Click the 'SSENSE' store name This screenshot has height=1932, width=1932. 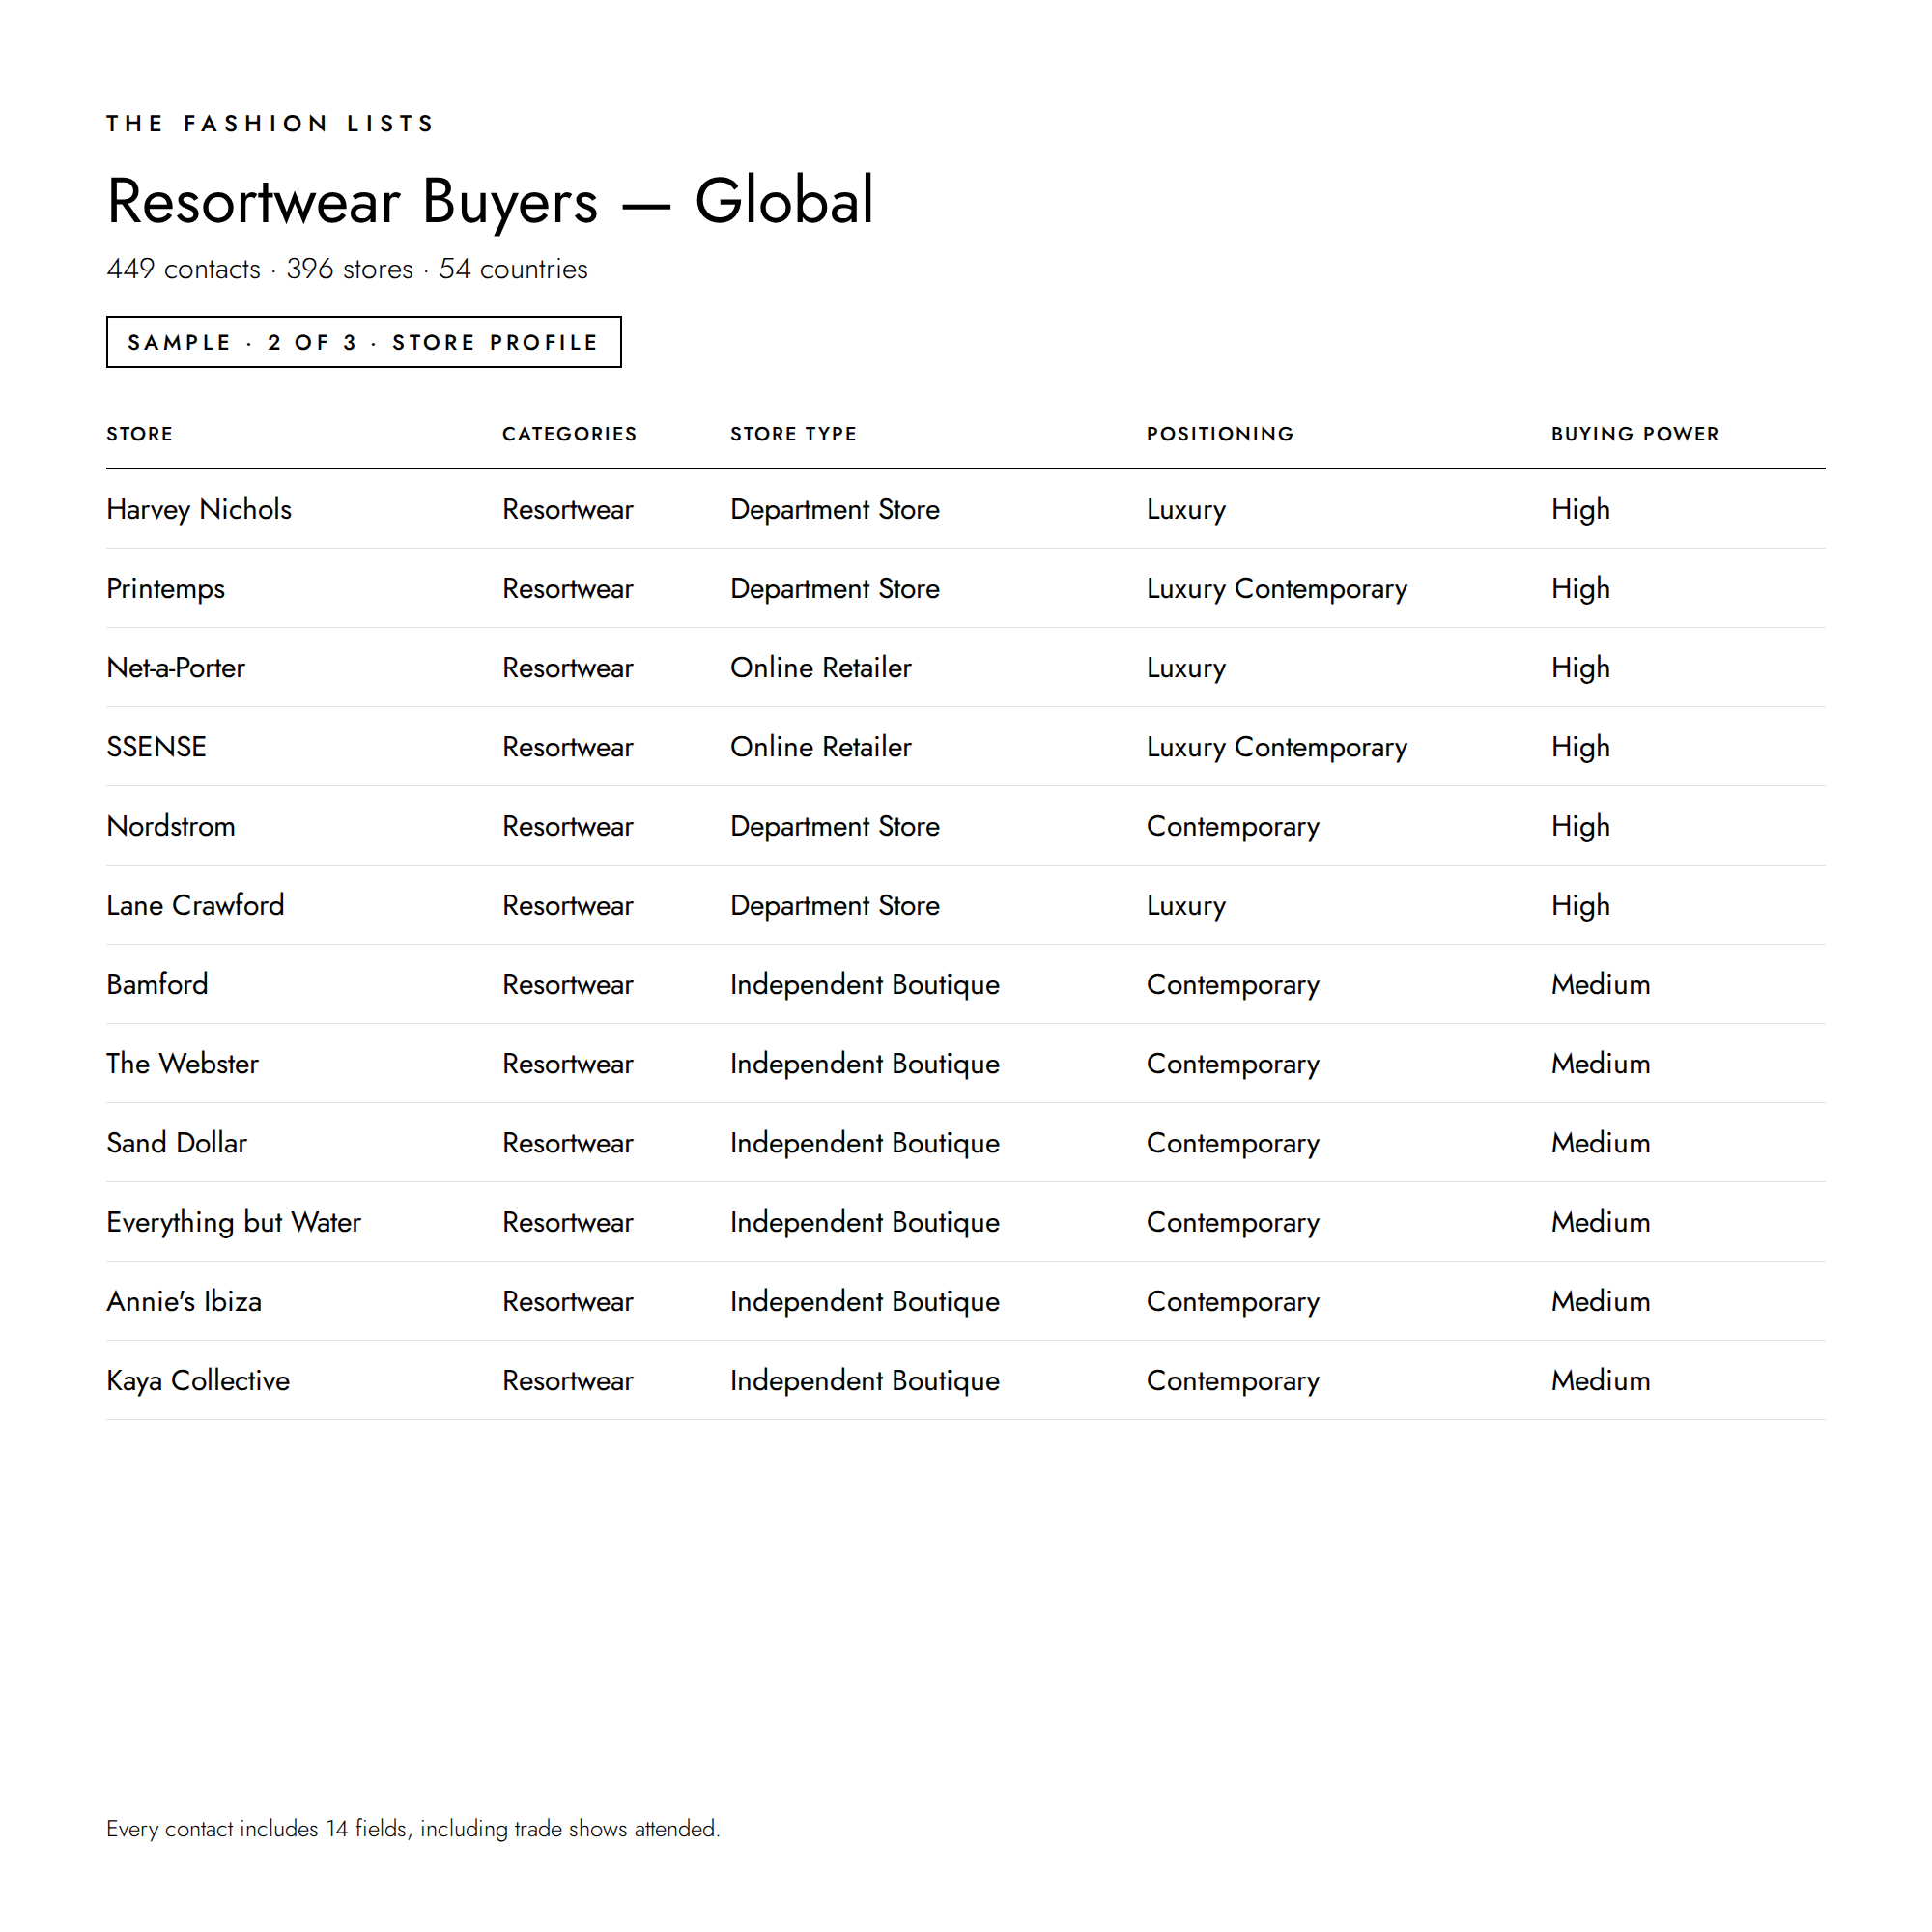pos(156,747)
